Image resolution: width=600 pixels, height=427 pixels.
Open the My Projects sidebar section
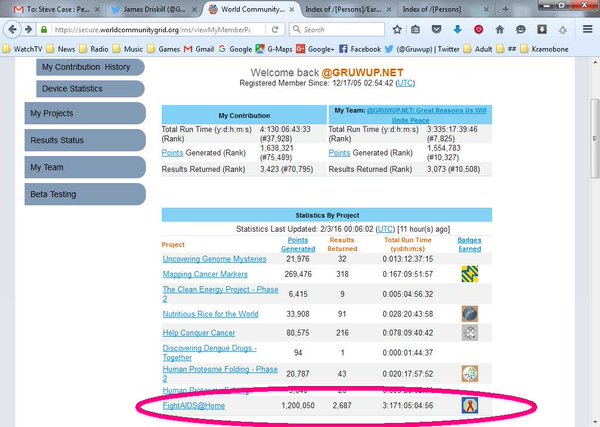pyautogui.click(x=85, y=113)
